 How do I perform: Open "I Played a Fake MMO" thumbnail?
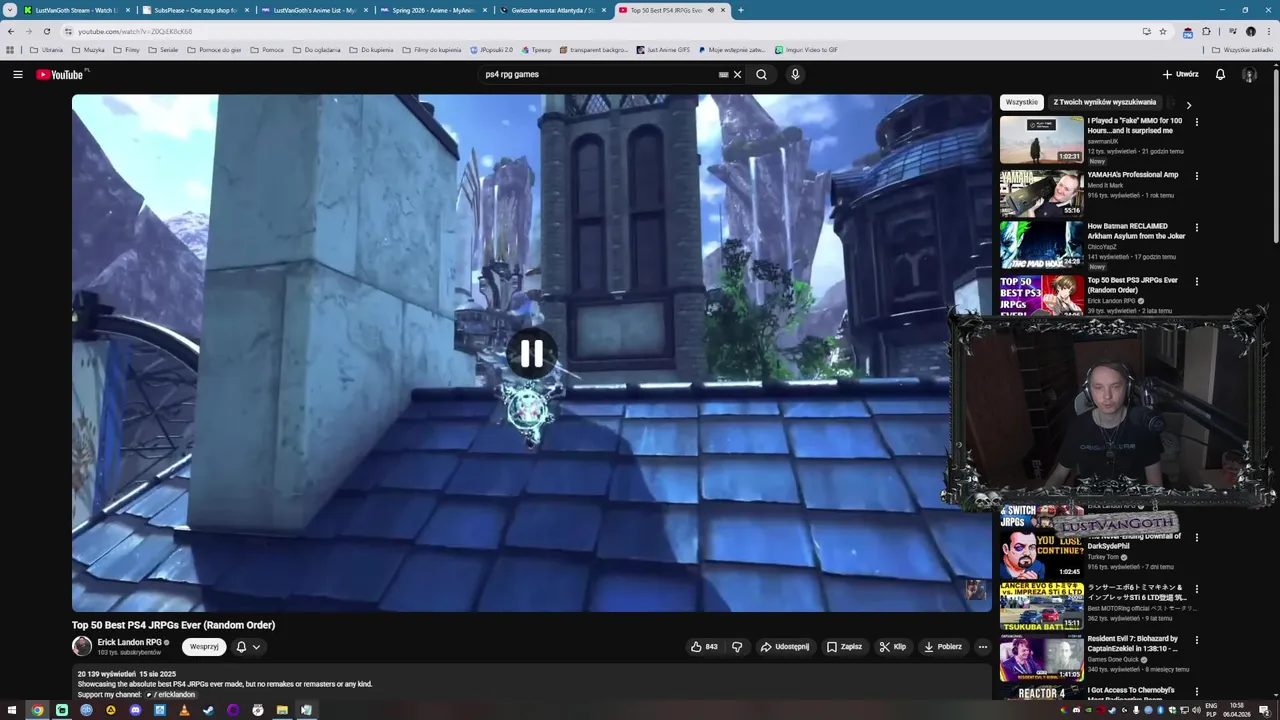coord(1041,140)
